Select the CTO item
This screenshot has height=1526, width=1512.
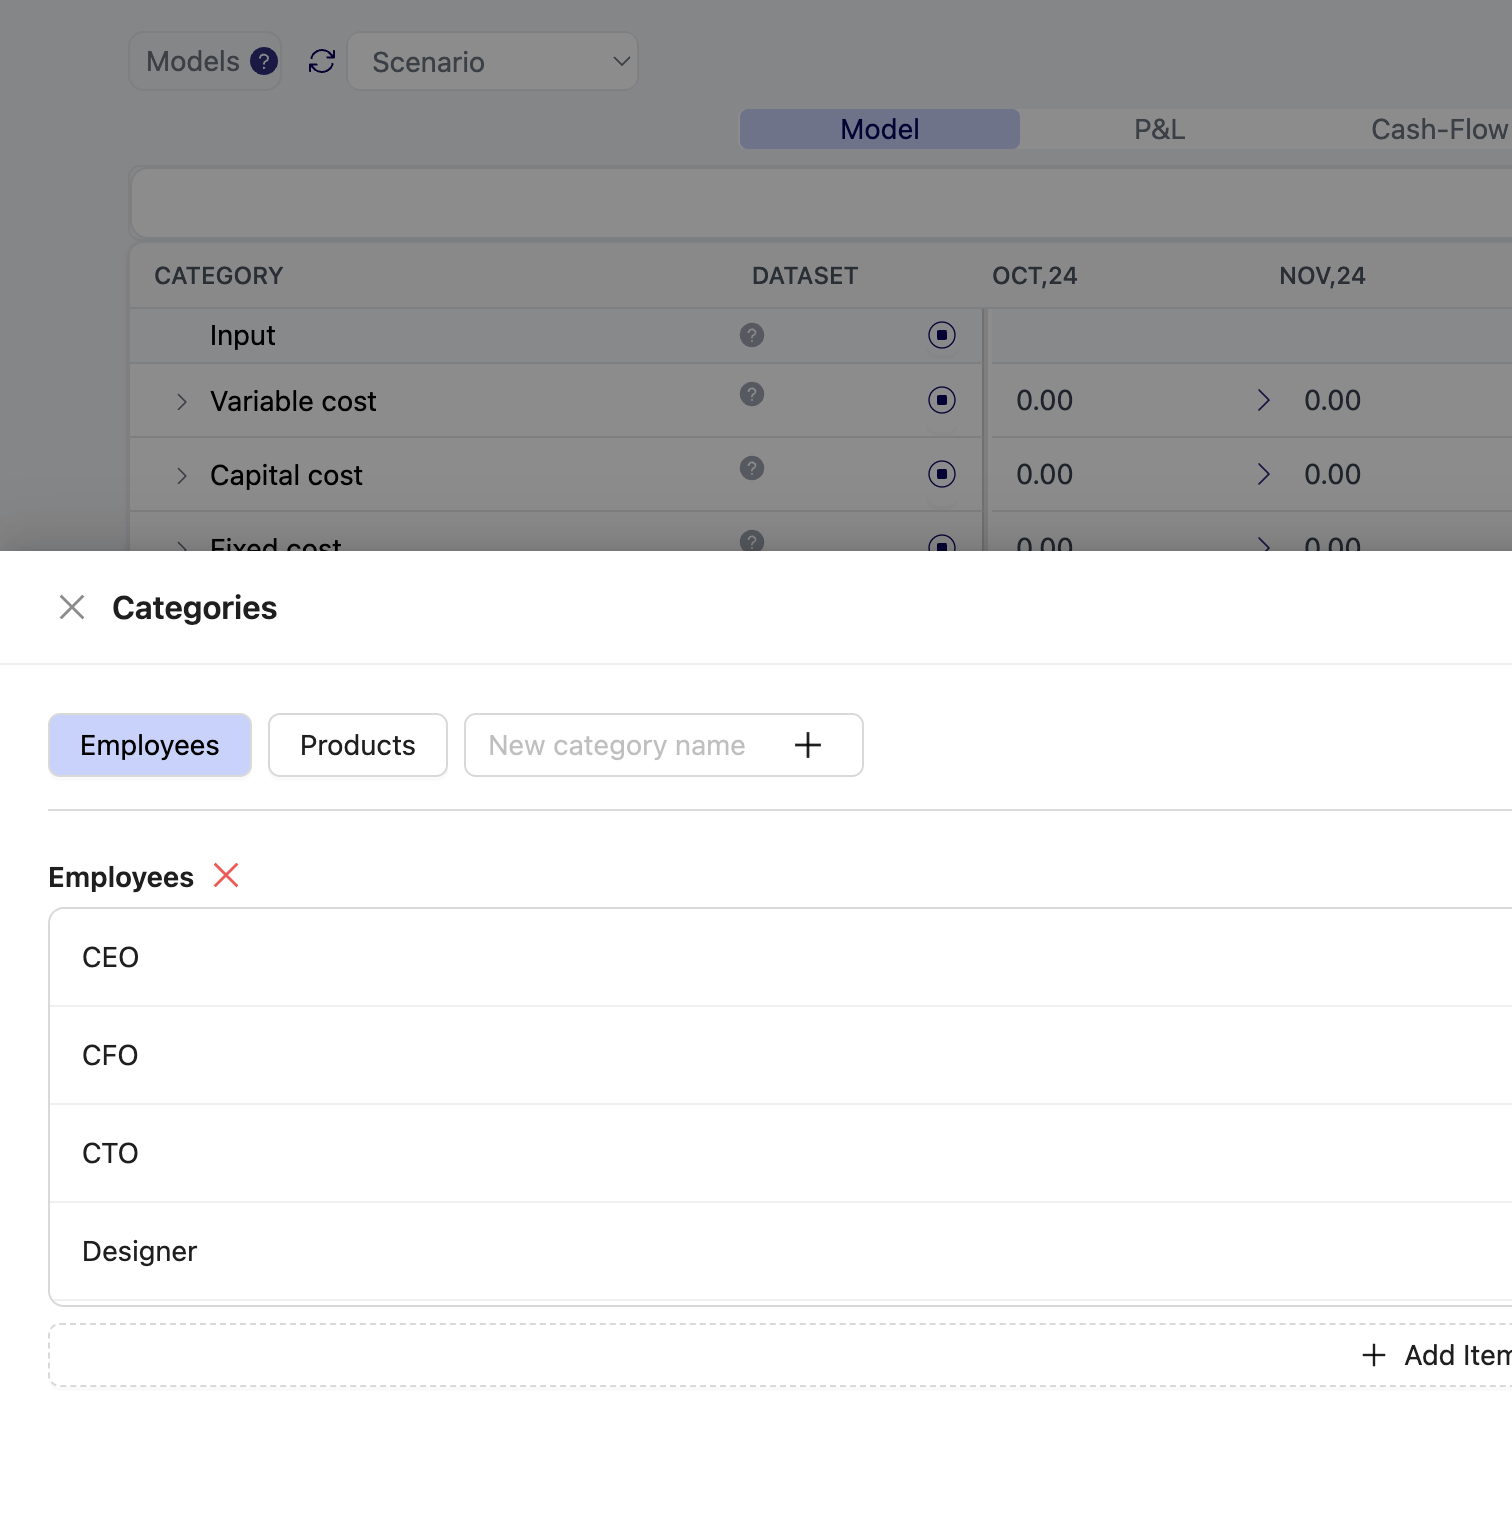pyautogui.click(x=781, y=1154)
